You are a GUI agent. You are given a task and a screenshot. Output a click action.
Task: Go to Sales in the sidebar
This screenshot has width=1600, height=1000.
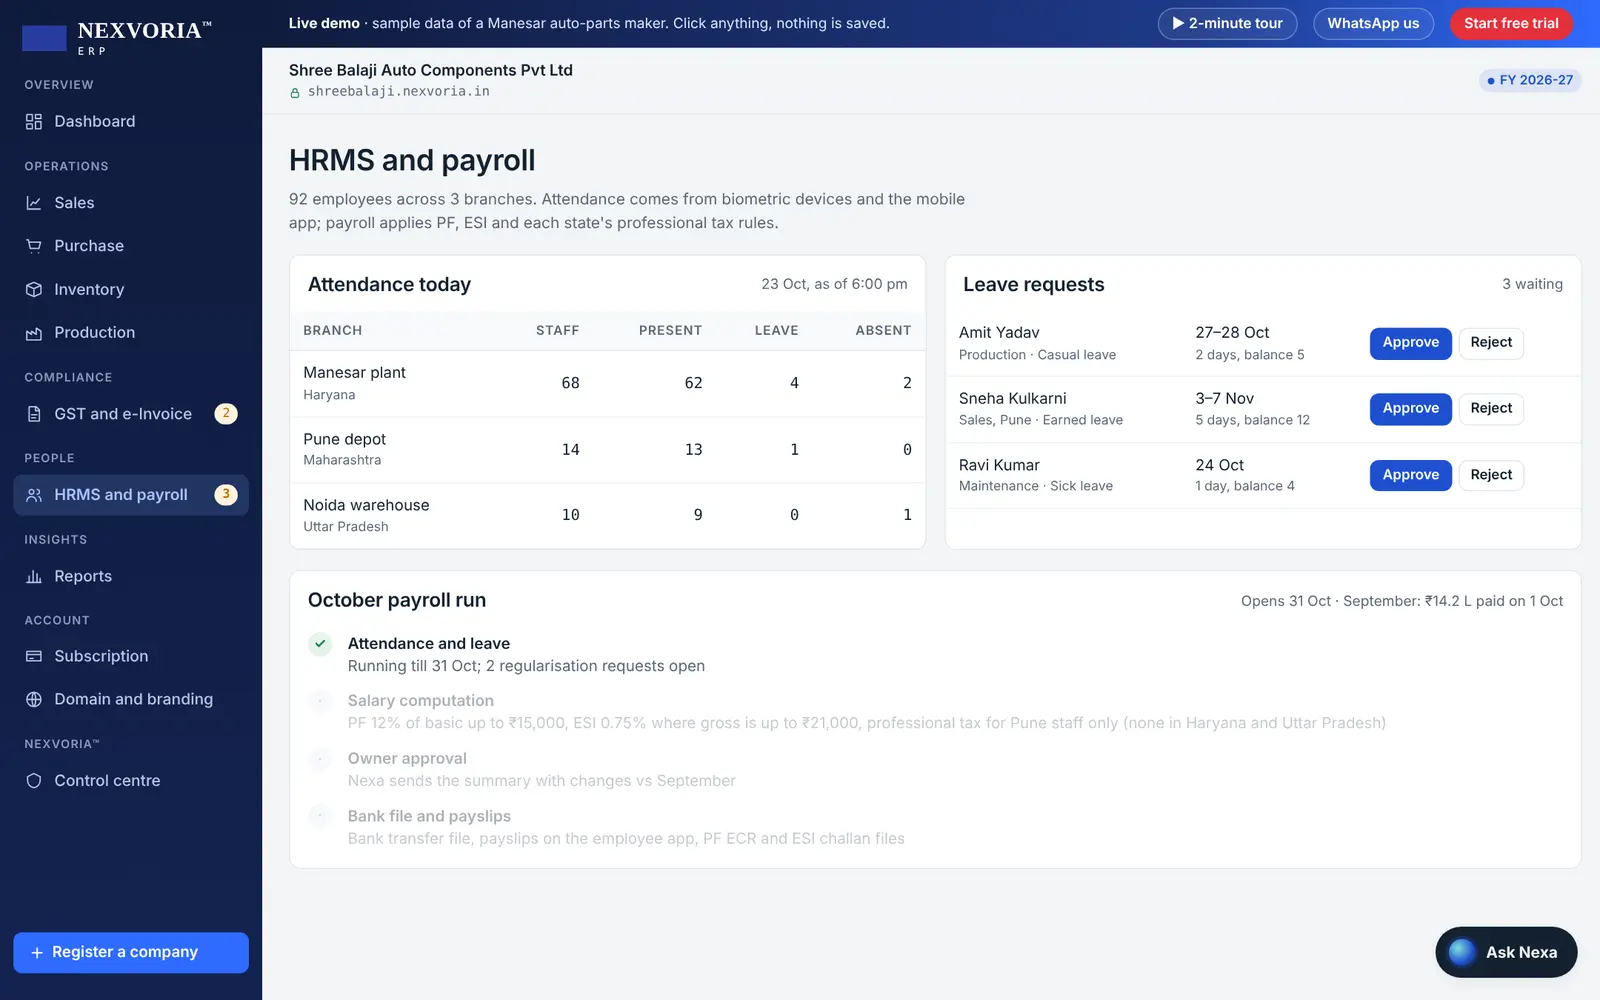[131, 203]
